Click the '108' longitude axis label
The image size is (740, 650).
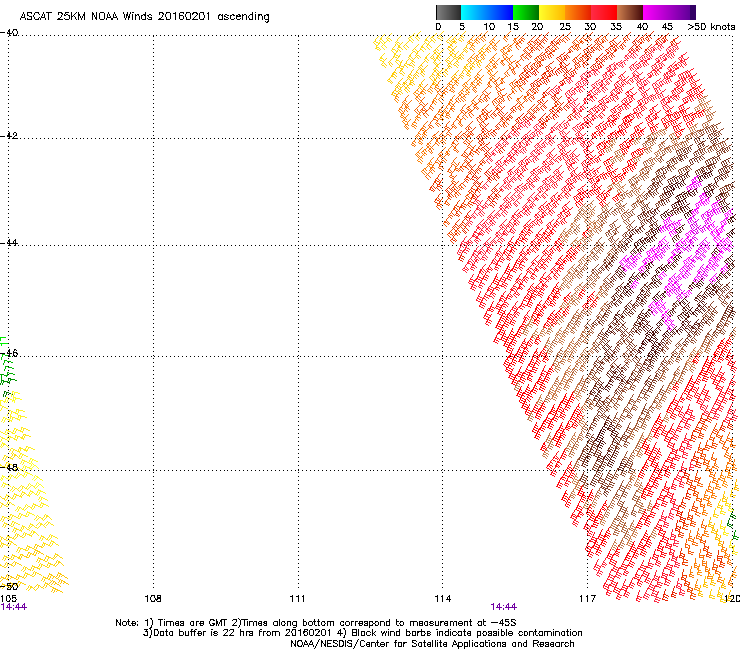click(153, 599)
